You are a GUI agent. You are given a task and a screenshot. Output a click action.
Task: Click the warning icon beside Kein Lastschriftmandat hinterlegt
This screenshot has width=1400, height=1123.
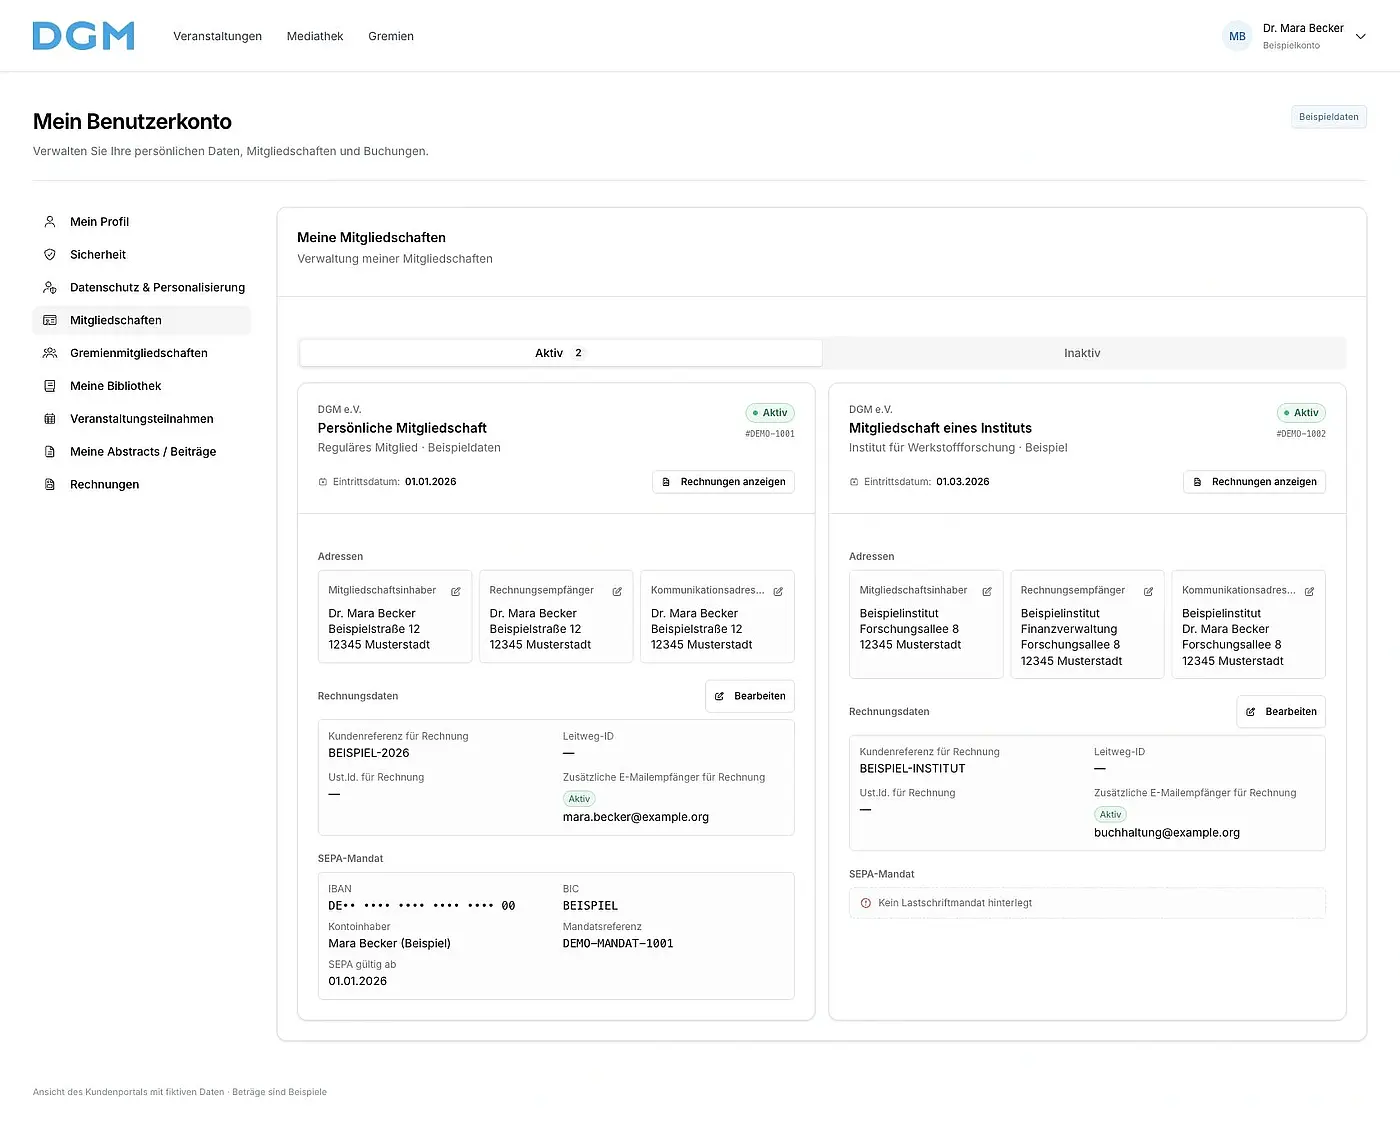coord(866,903)
